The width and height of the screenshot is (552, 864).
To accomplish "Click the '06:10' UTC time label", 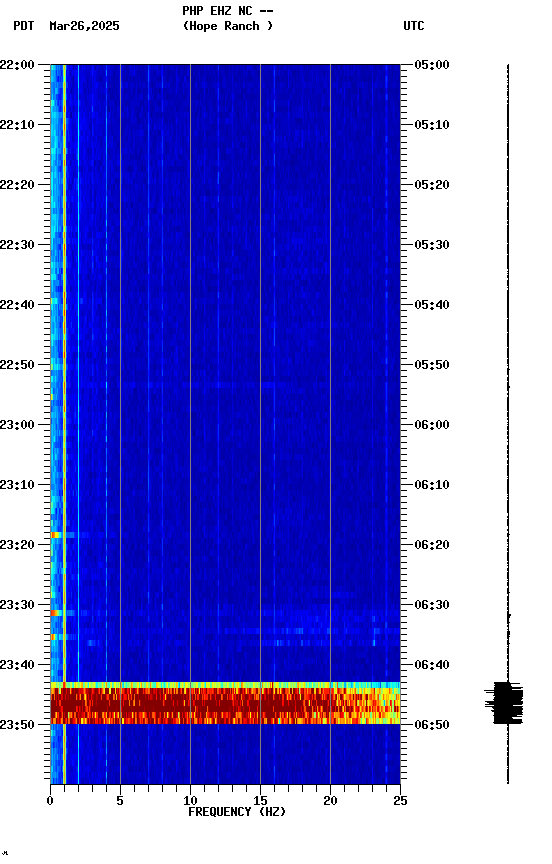I will (x=432, y=485).
